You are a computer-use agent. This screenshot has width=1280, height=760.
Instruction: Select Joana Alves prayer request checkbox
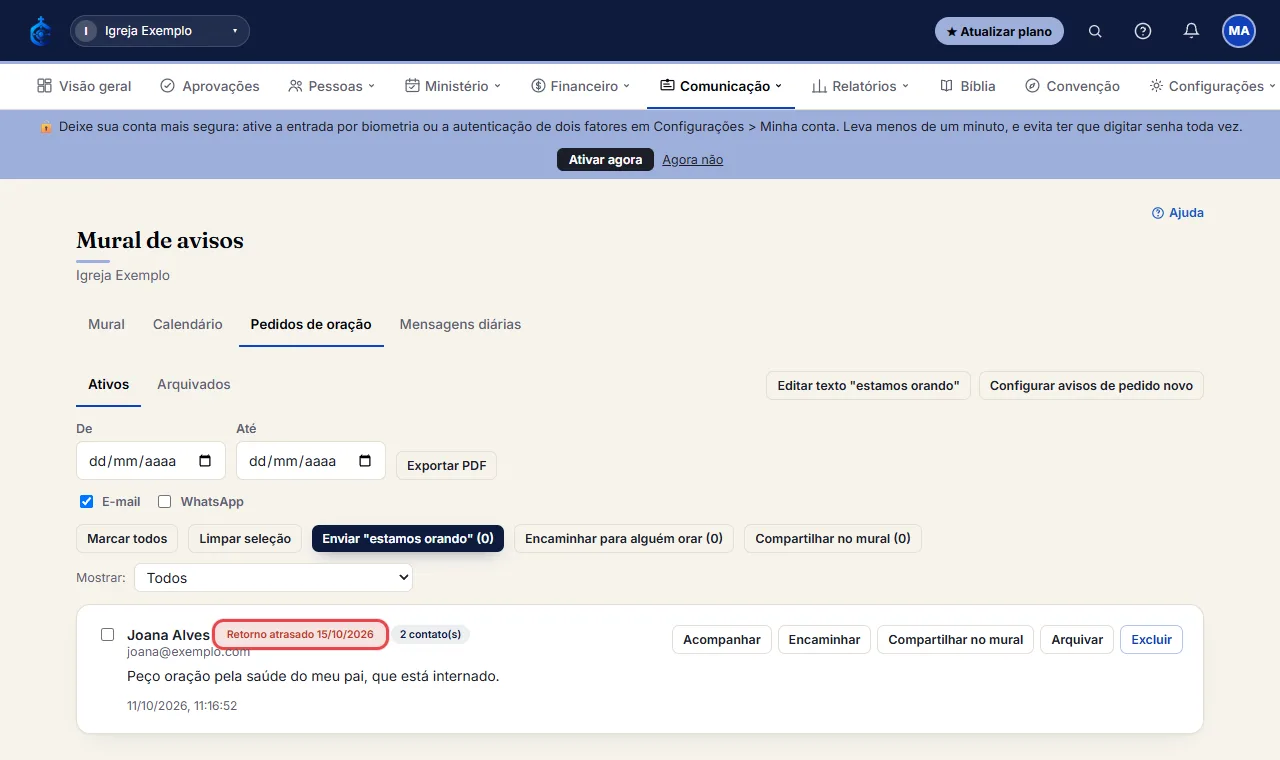coord(108,635)
